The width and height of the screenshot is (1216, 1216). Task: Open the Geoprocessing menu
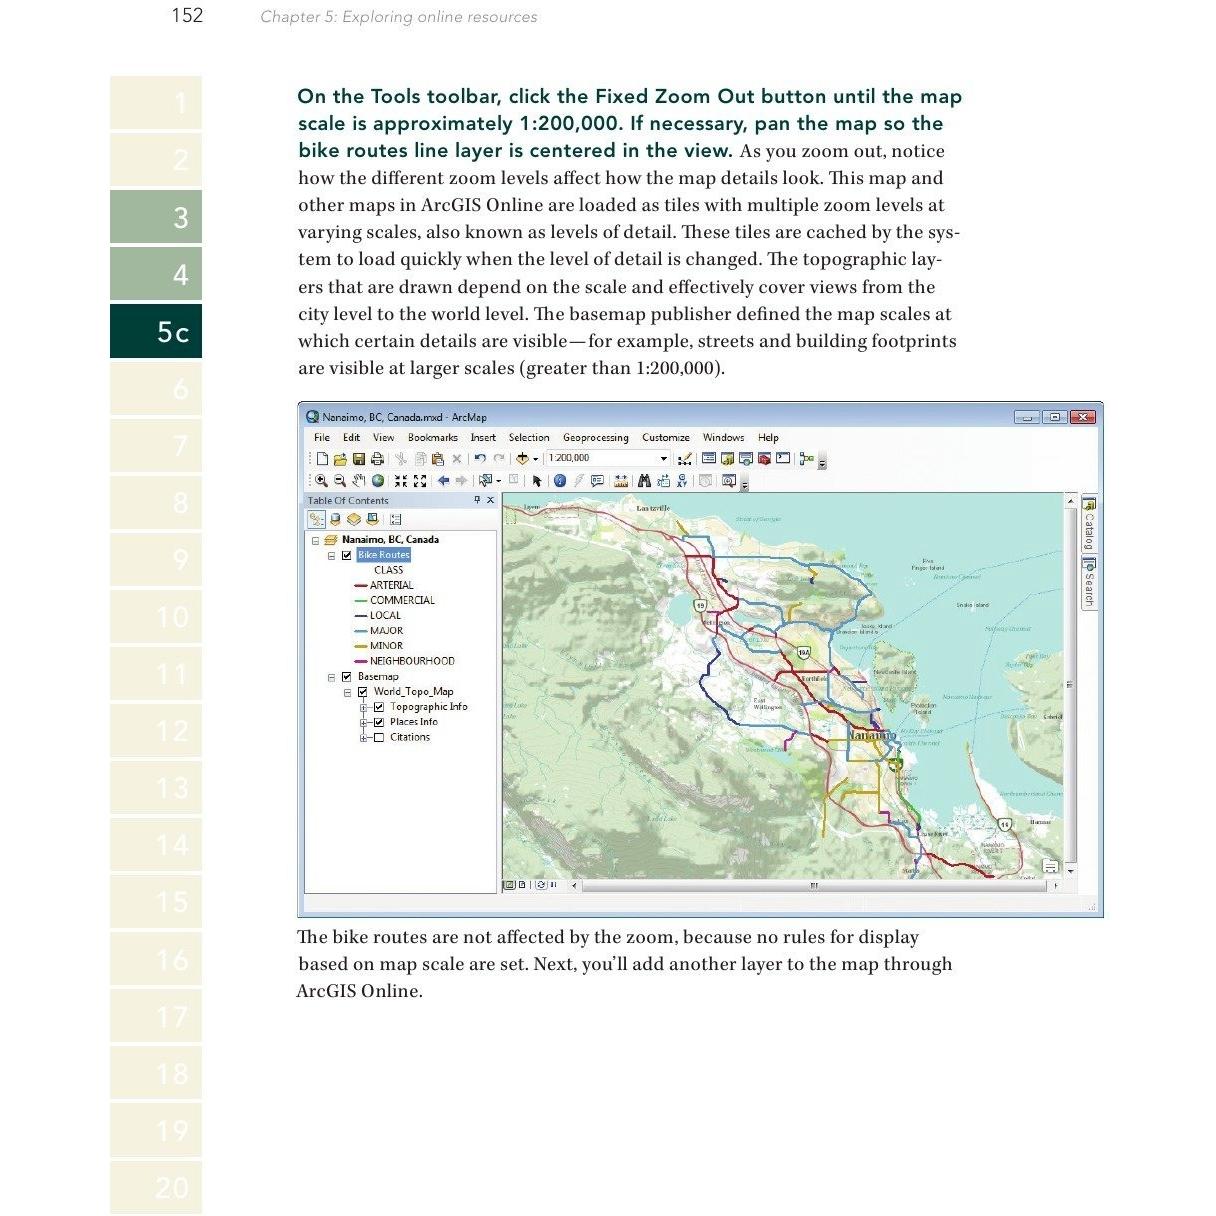(596, 438)
